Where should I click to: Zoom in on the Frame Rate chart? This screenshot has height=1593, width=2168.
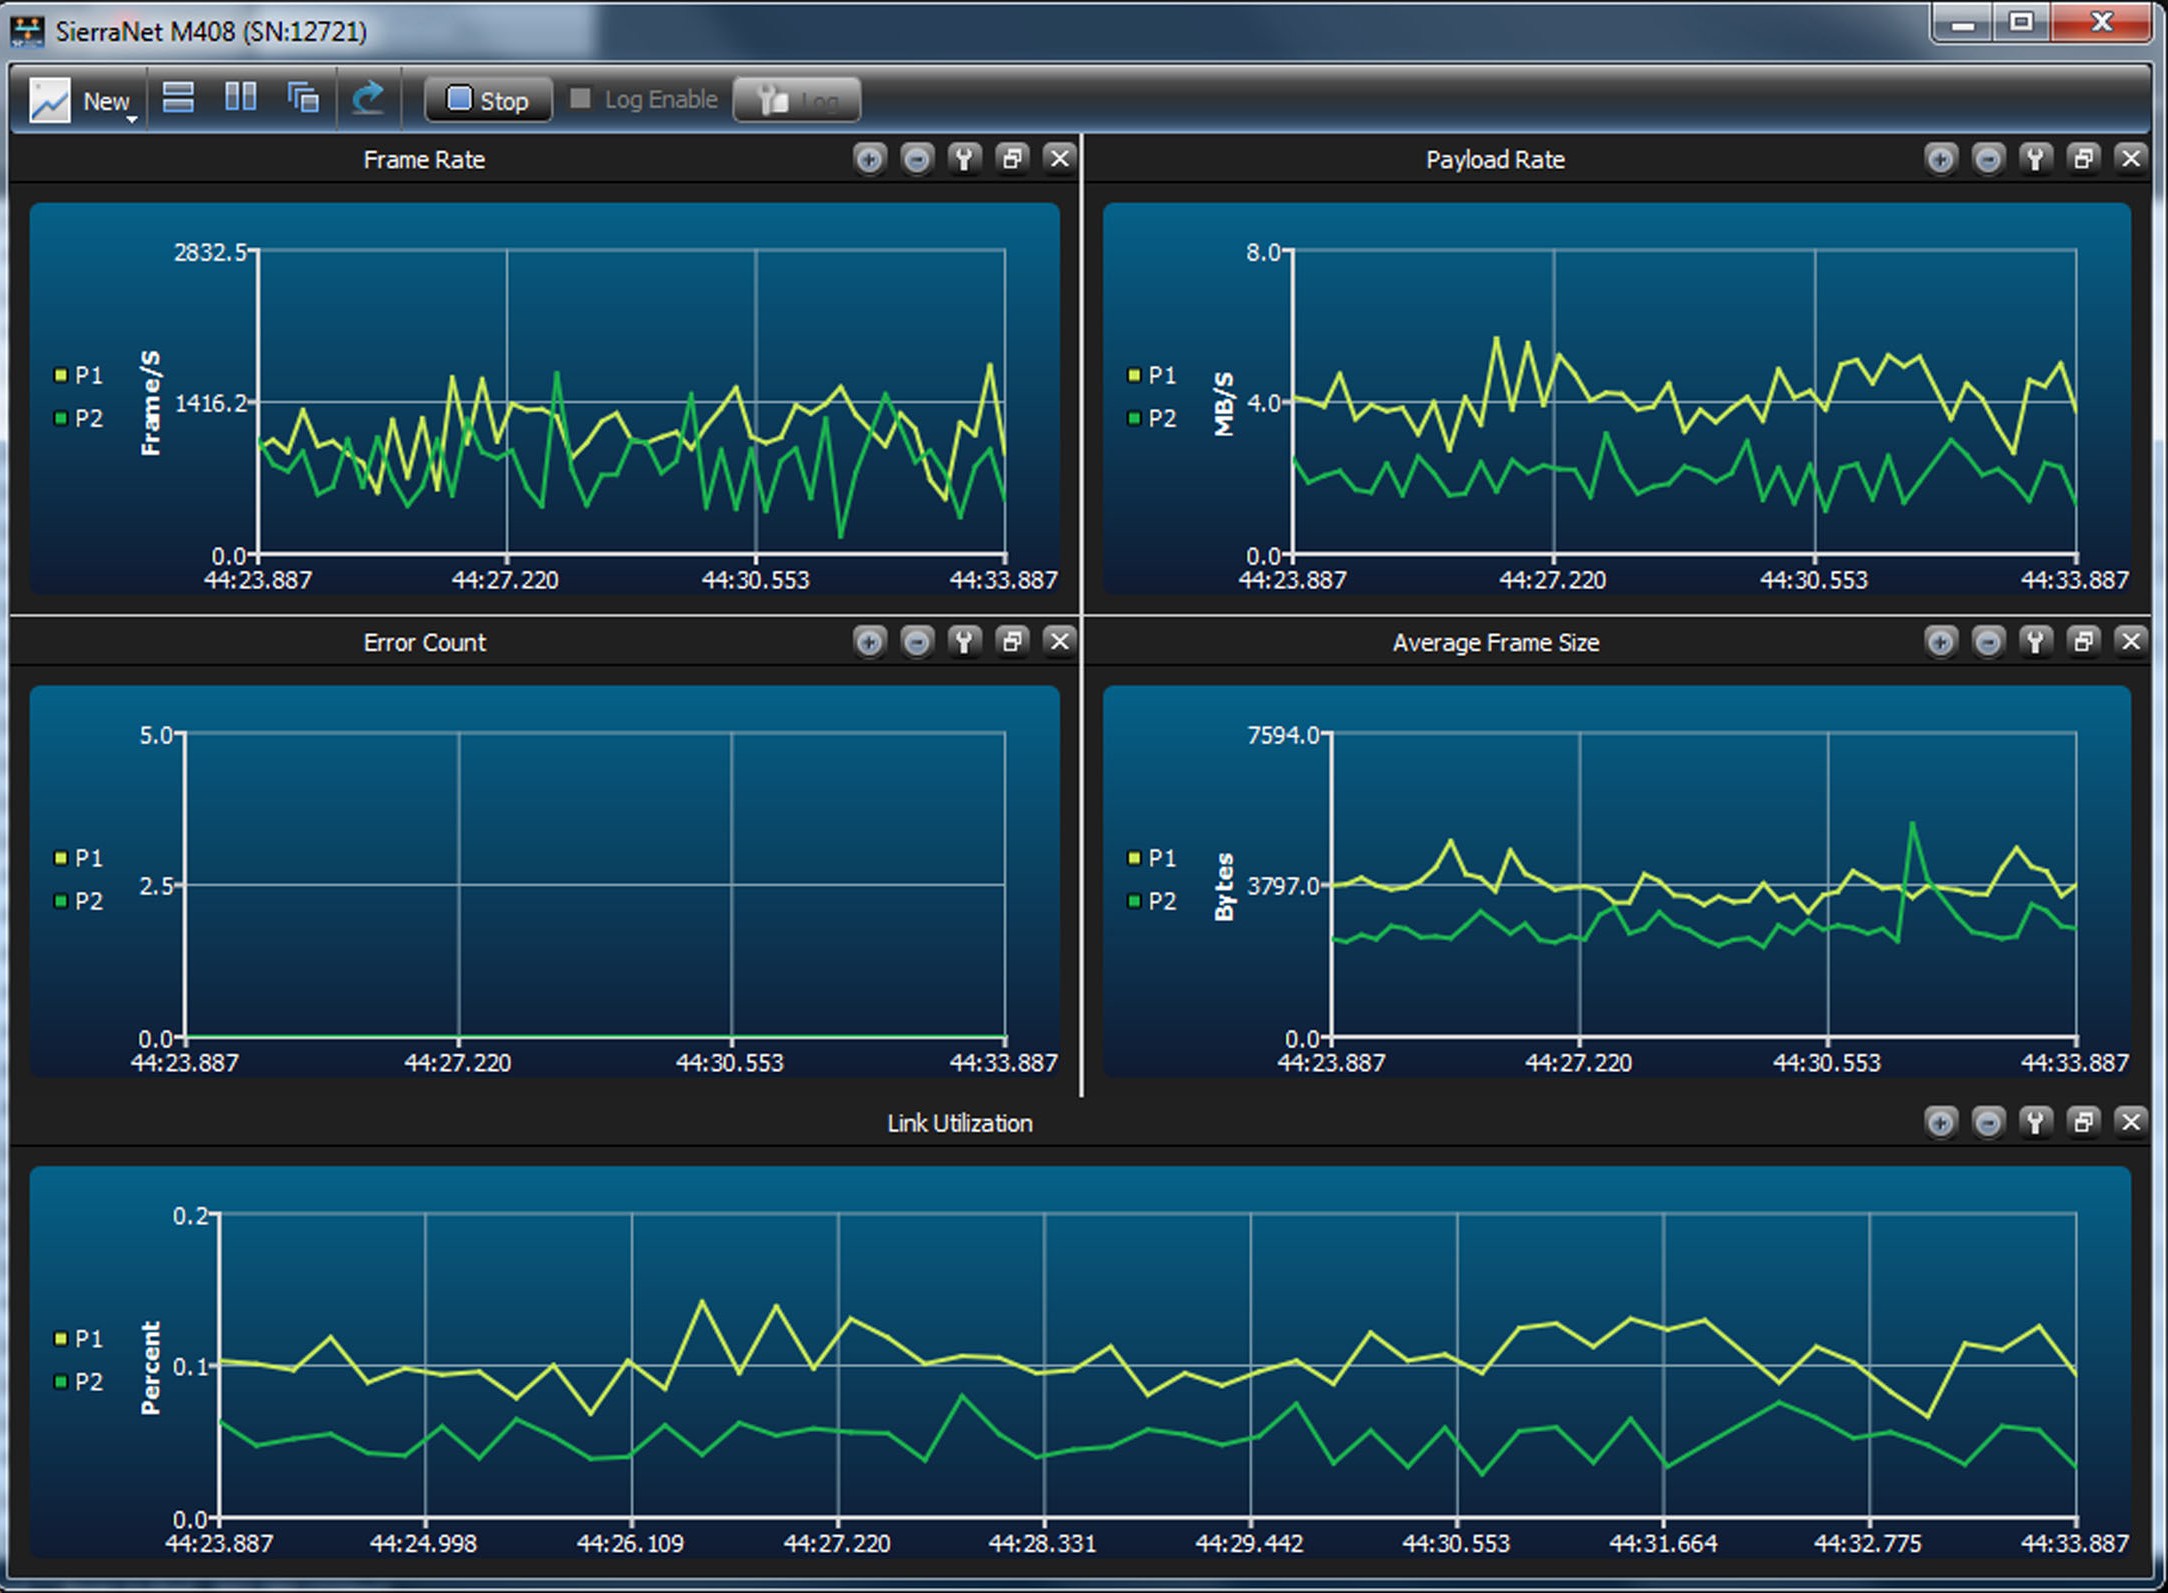pos(869,159)
